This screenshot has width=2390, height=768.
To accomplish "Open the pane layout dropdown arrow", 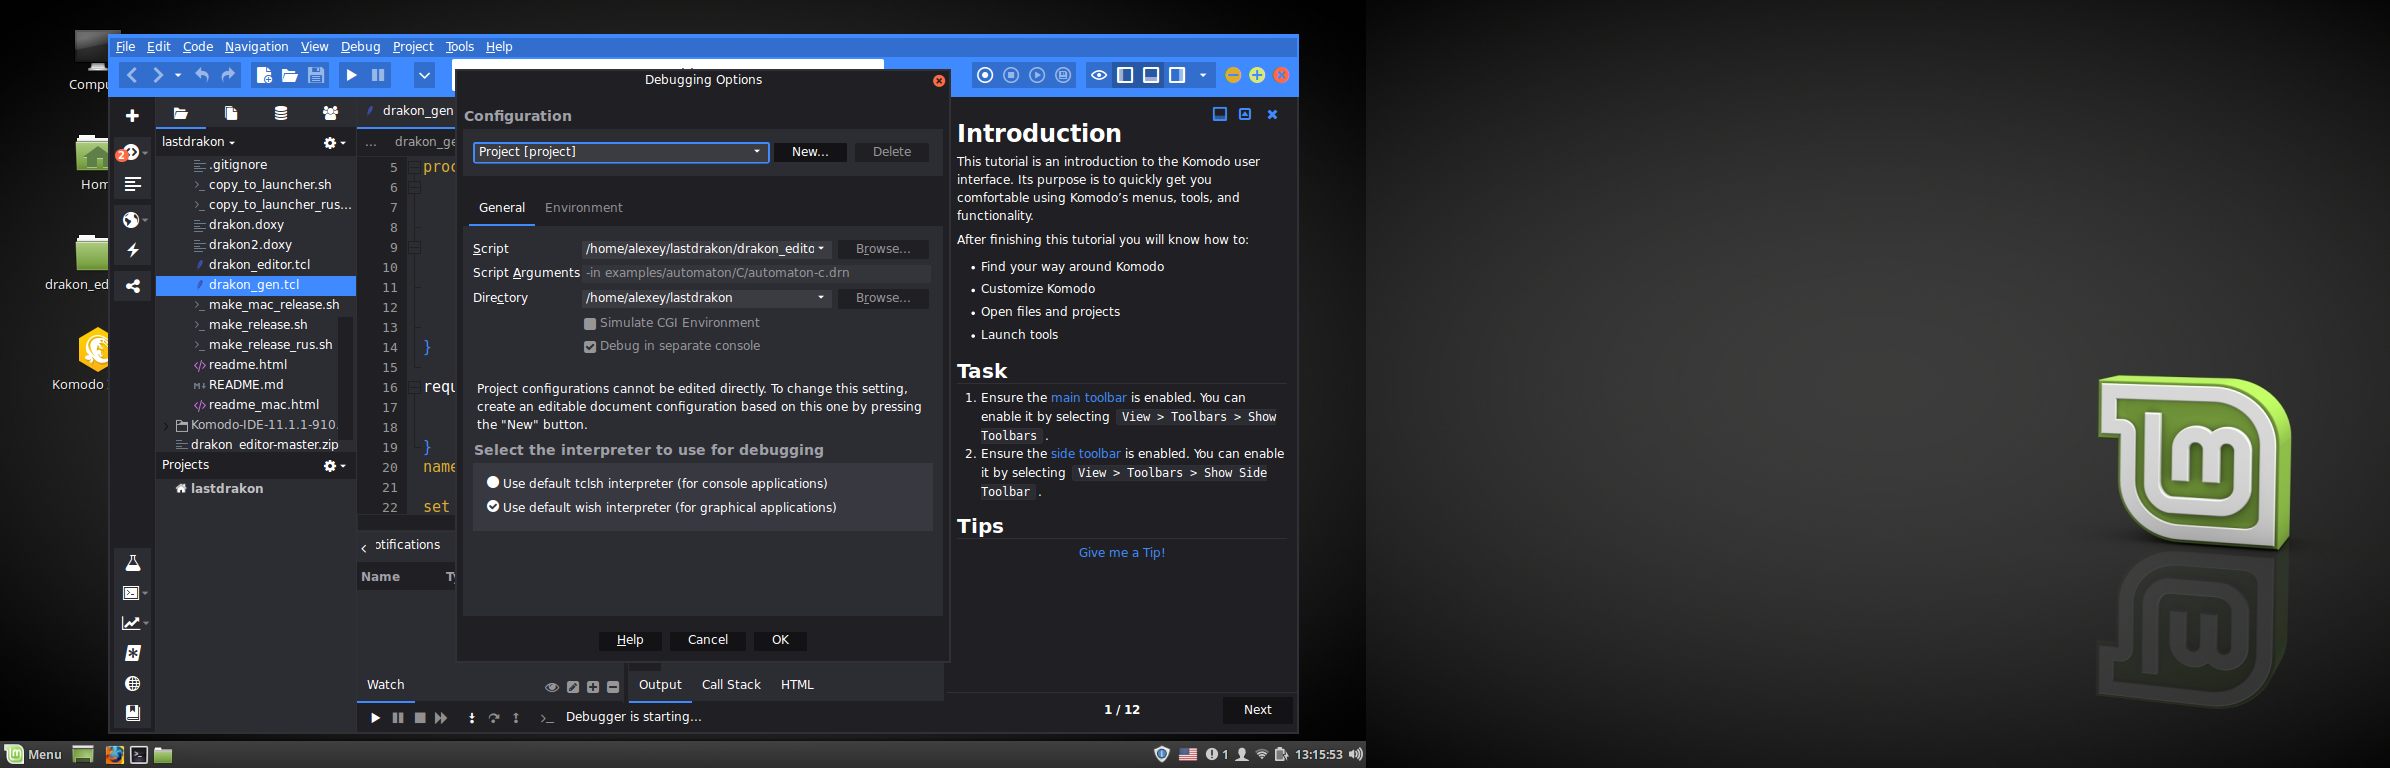I will point(1203,75).
